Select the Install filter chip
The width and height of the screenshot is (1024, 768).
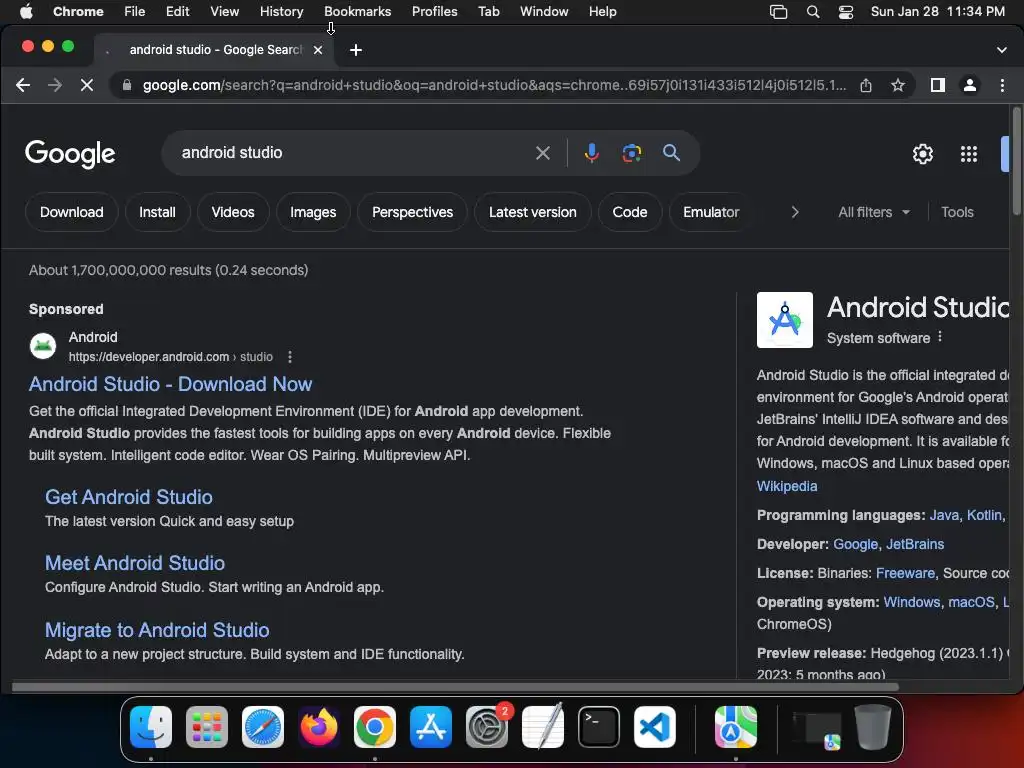point(157,212)
